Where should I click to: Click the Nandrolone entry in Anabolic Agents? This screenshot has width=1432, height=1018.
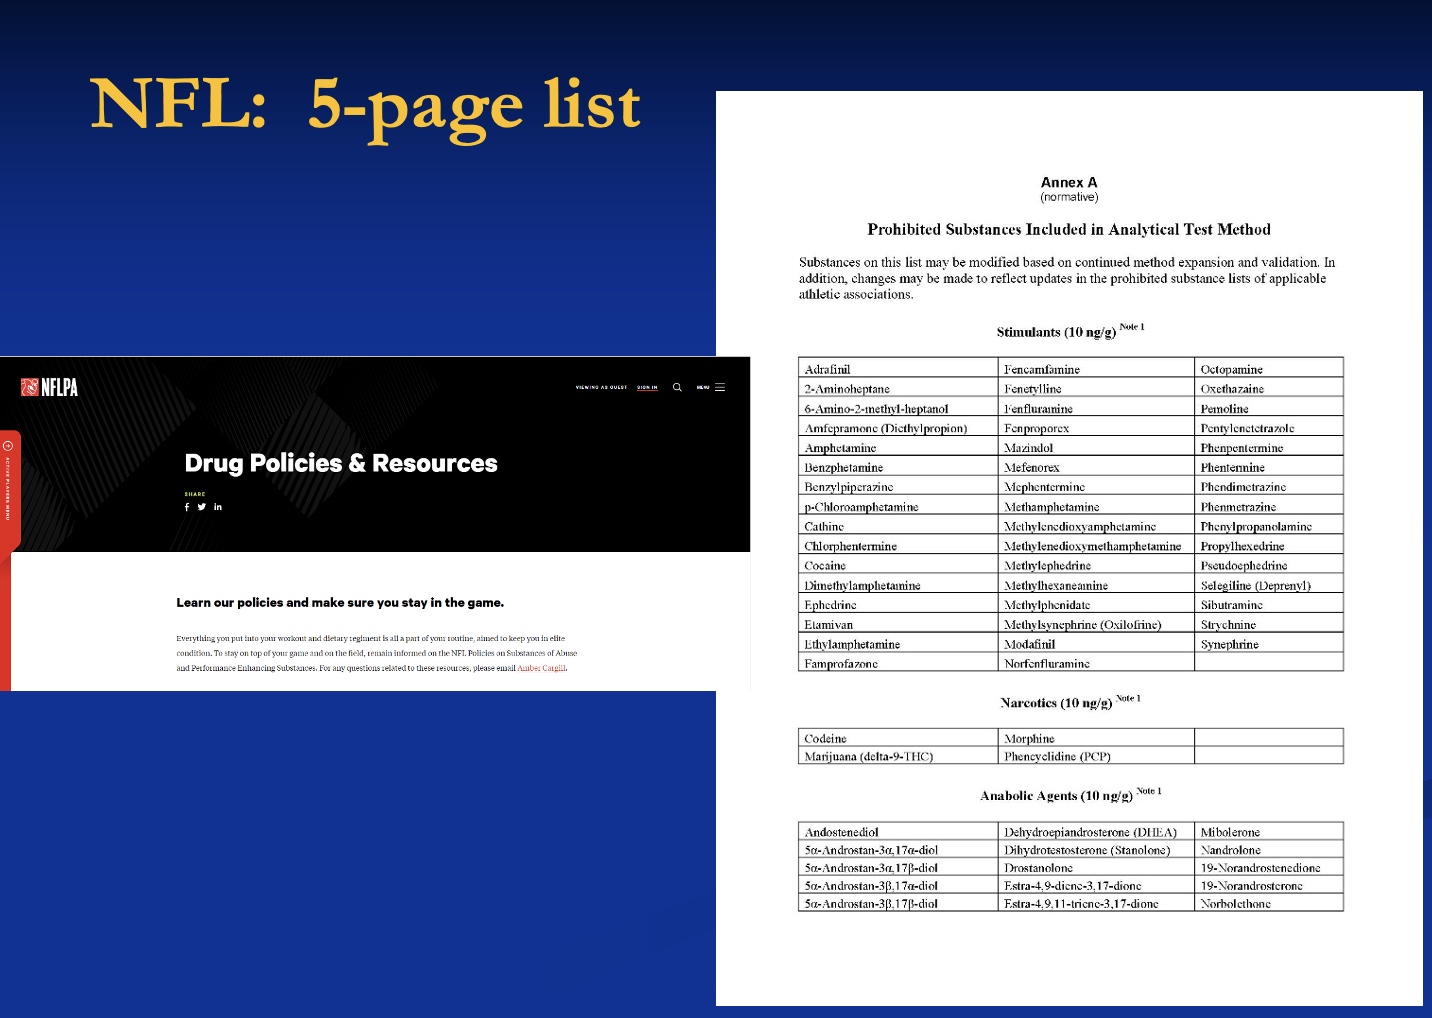pos(1231,850)
